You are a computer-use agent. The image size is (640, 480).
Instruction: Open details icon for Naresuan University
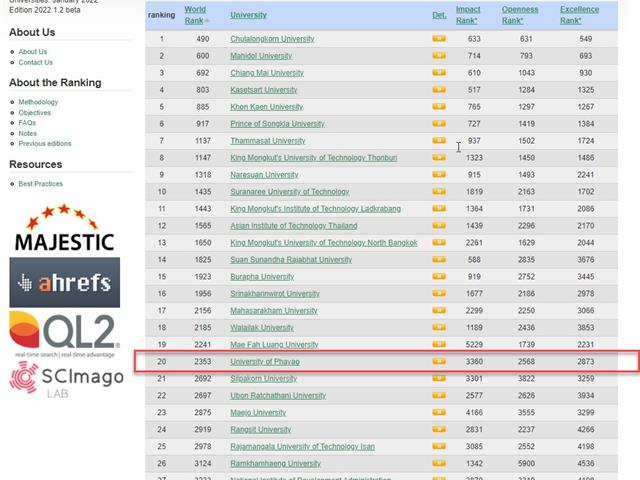[x=439, y=175]
